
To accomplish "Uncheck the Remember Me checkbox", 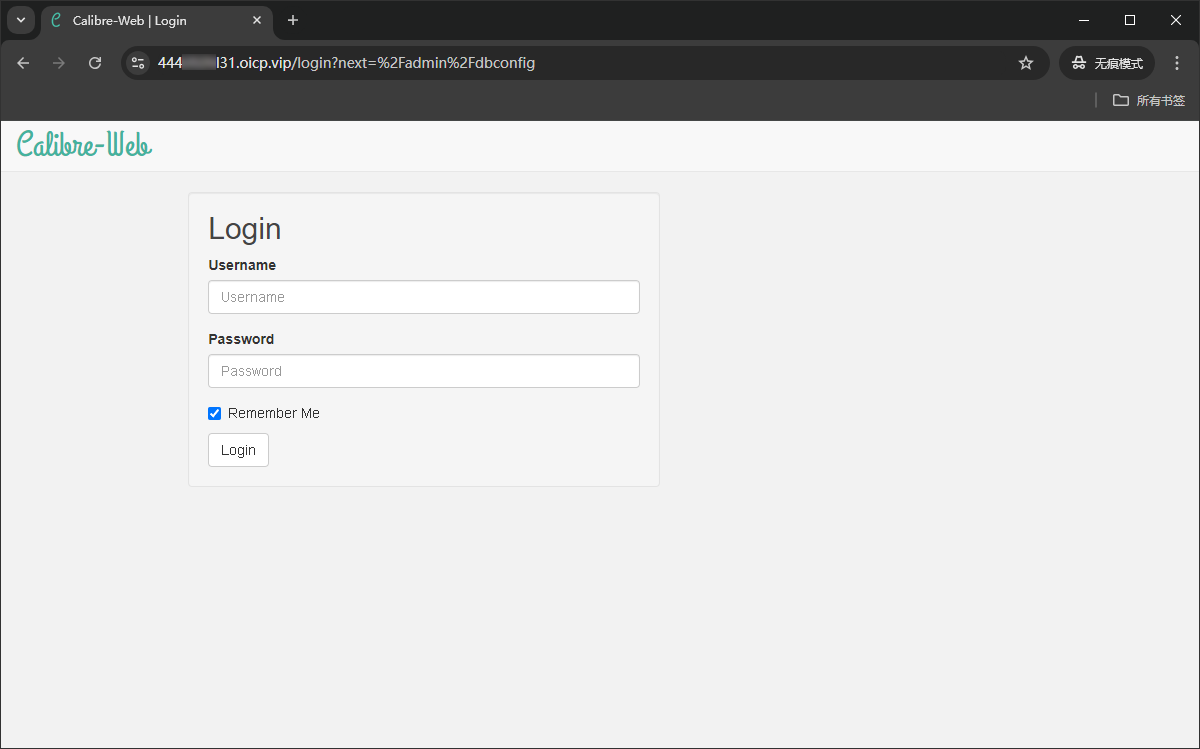I will [214, 413].
